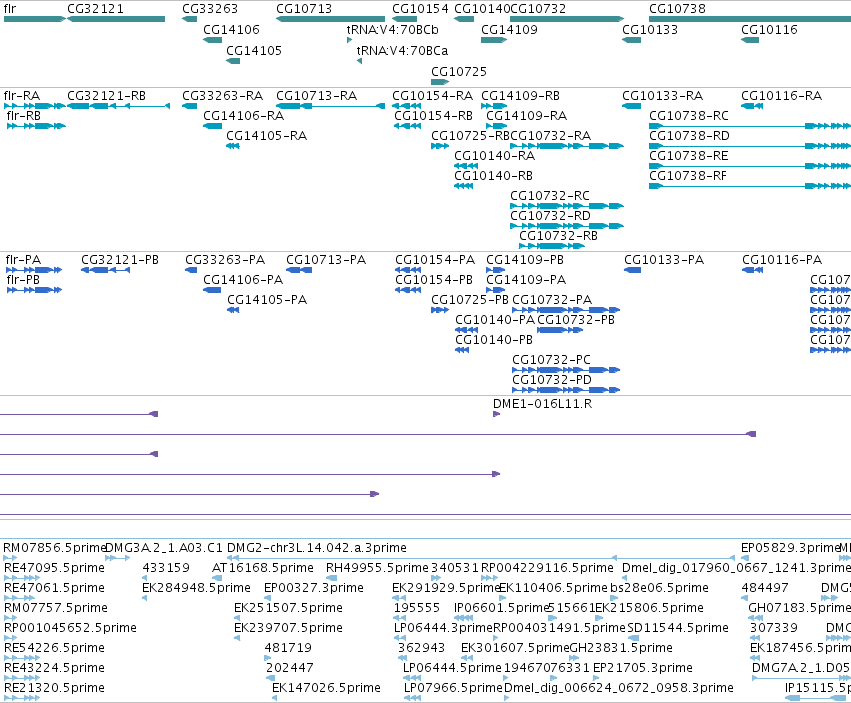
Task: Select the CG33263-PA protein label
Action: 225,259
